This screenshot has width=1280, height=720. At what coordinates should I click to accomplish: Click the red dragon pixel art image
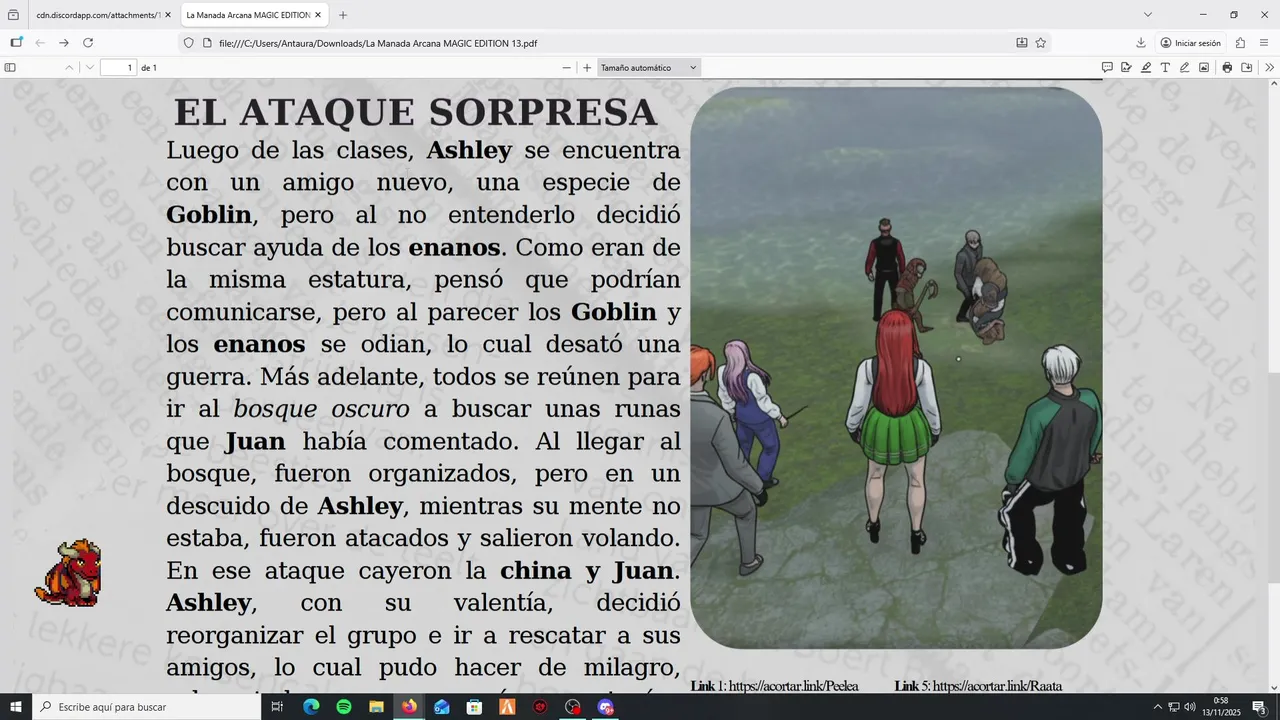pos(69,573)
